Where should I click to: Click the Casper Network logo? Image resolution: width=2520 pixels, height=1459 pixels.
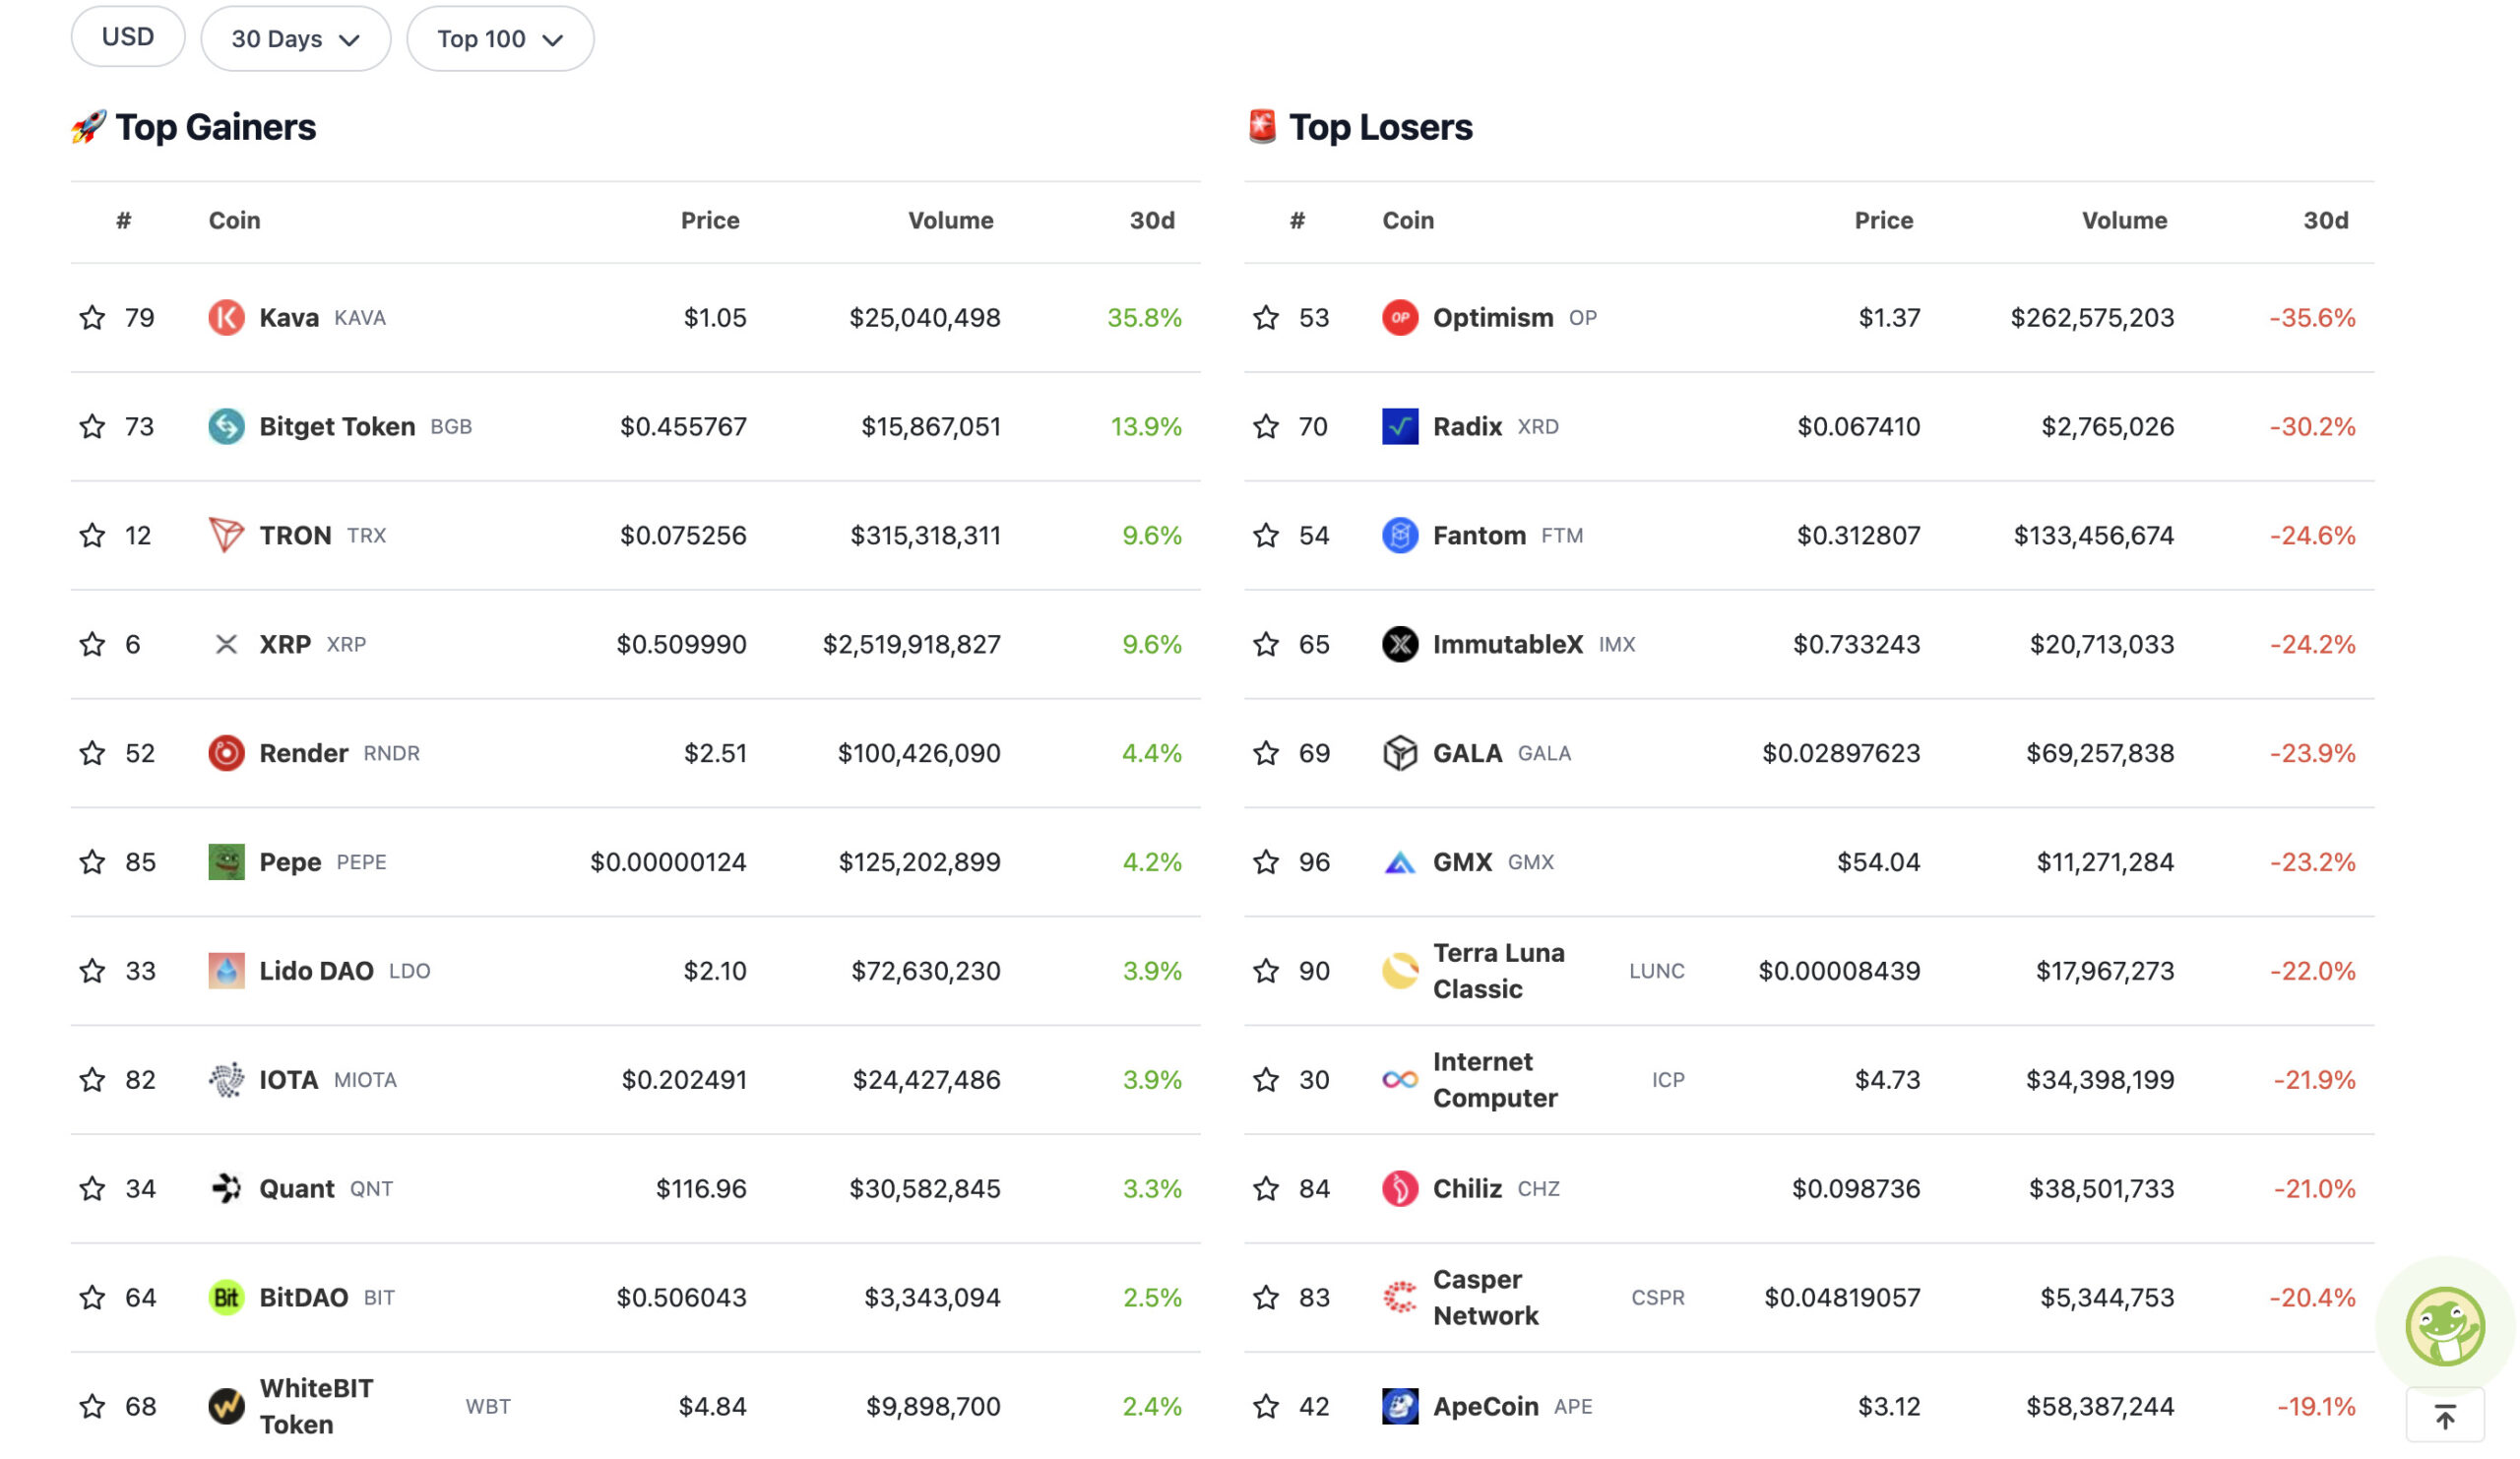1400,1298
